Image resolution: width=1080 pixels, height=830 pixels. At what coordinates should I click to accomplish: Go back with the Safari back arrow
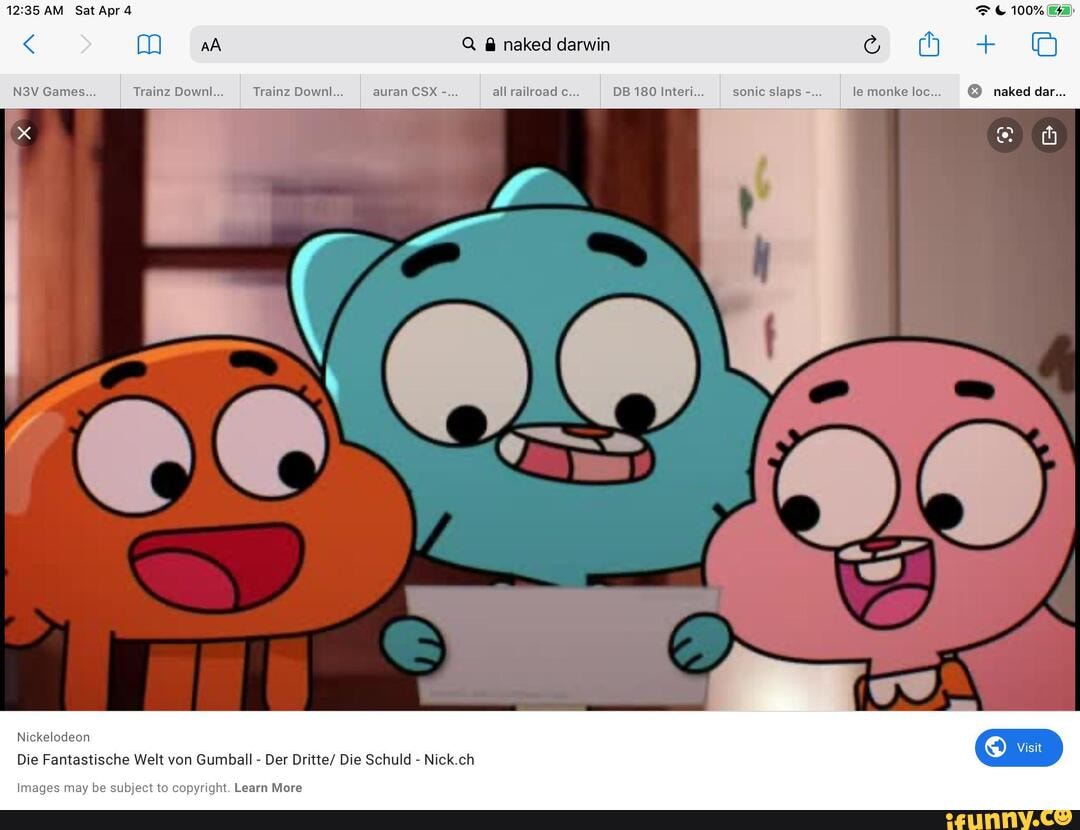click(29, 45)
